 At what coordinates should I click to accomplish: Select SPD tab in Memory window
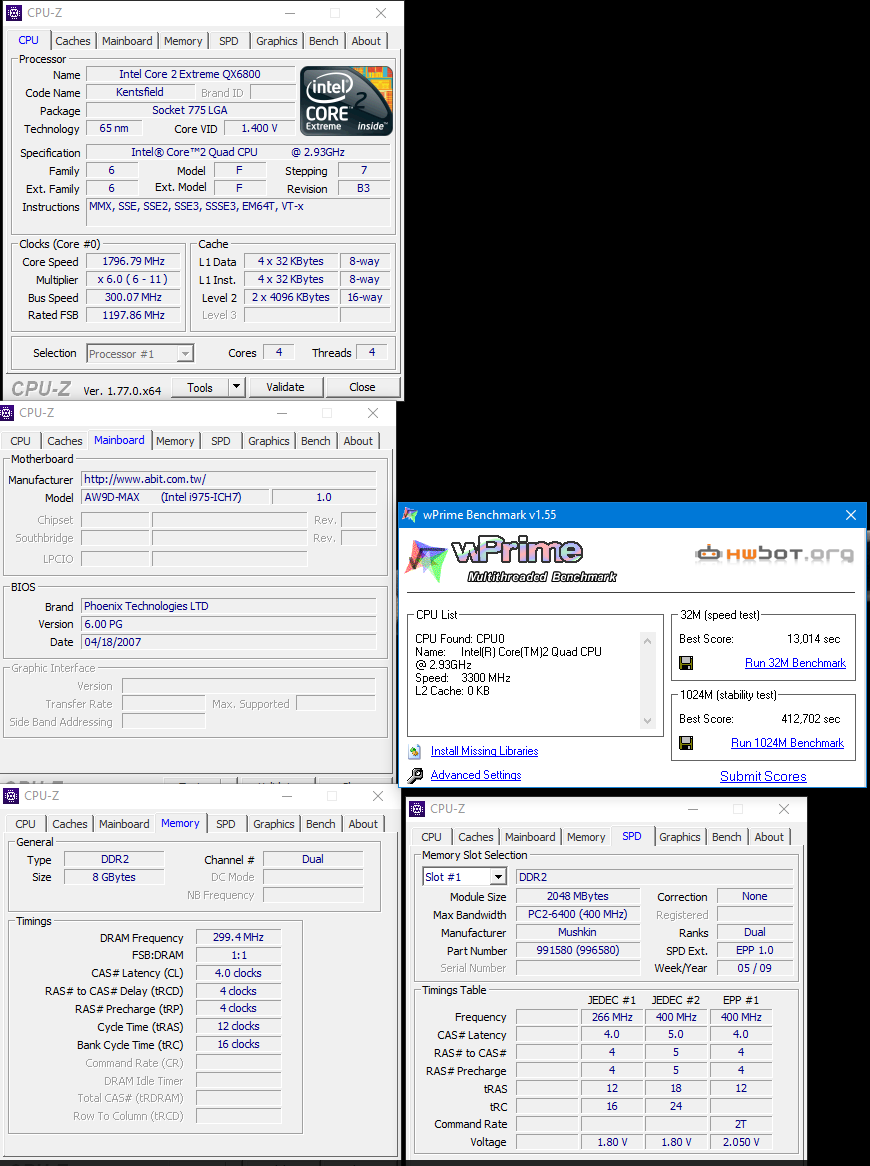click(x=225, y=824)
